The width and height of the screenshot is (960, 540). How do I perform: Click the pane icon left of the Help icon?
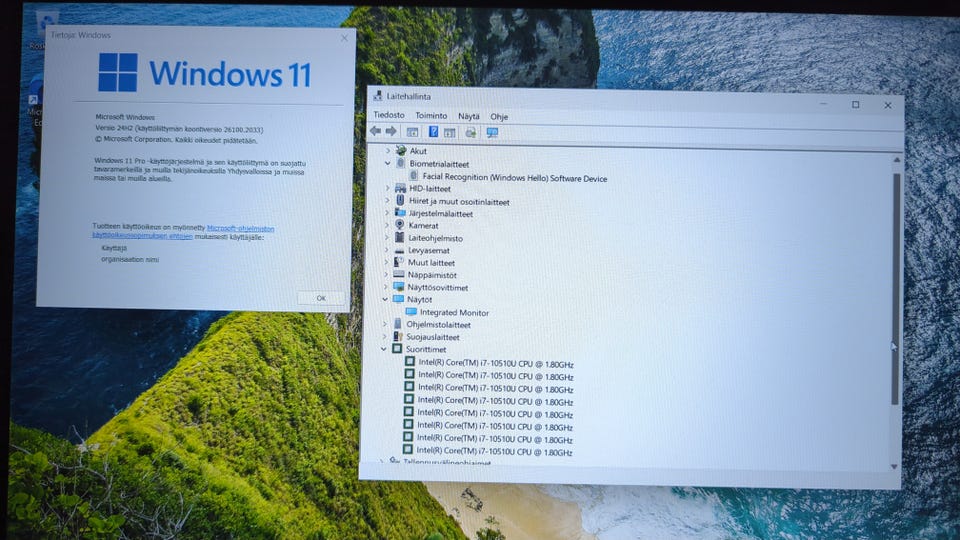413,132
